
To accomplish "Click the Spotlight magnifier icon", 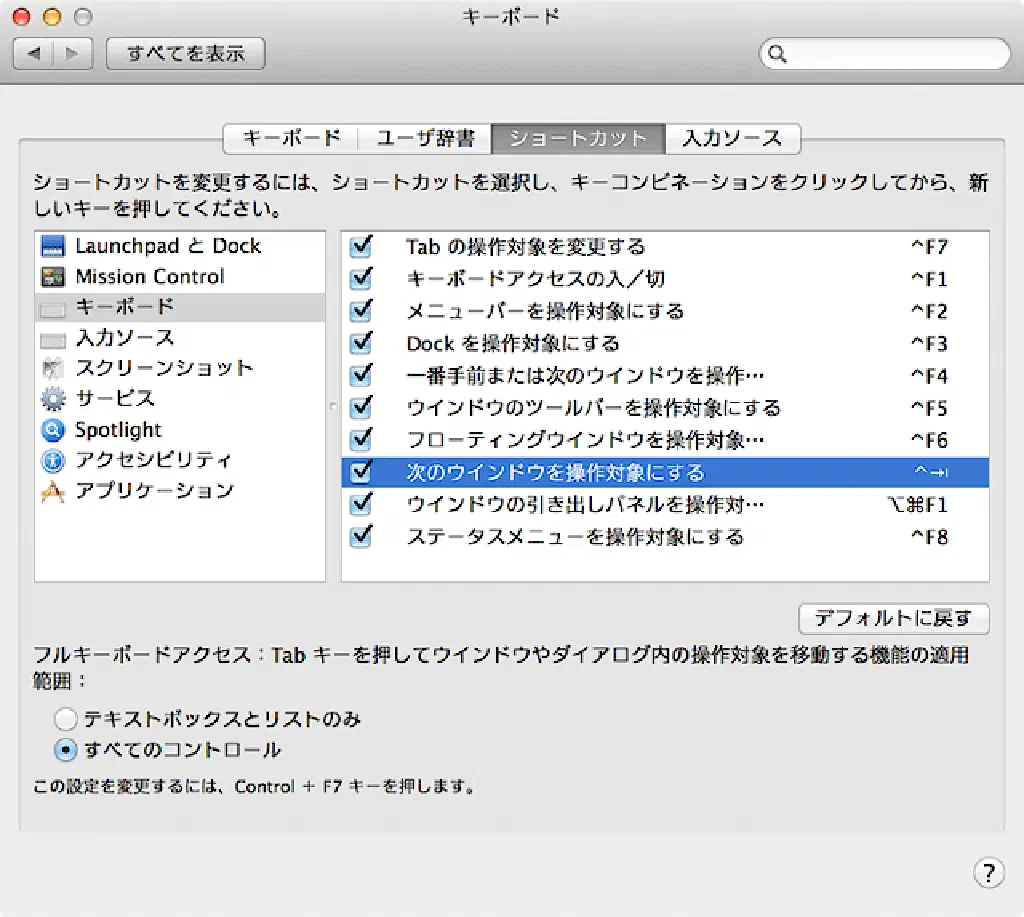I will pyautogui.click(x=53, y=430).
